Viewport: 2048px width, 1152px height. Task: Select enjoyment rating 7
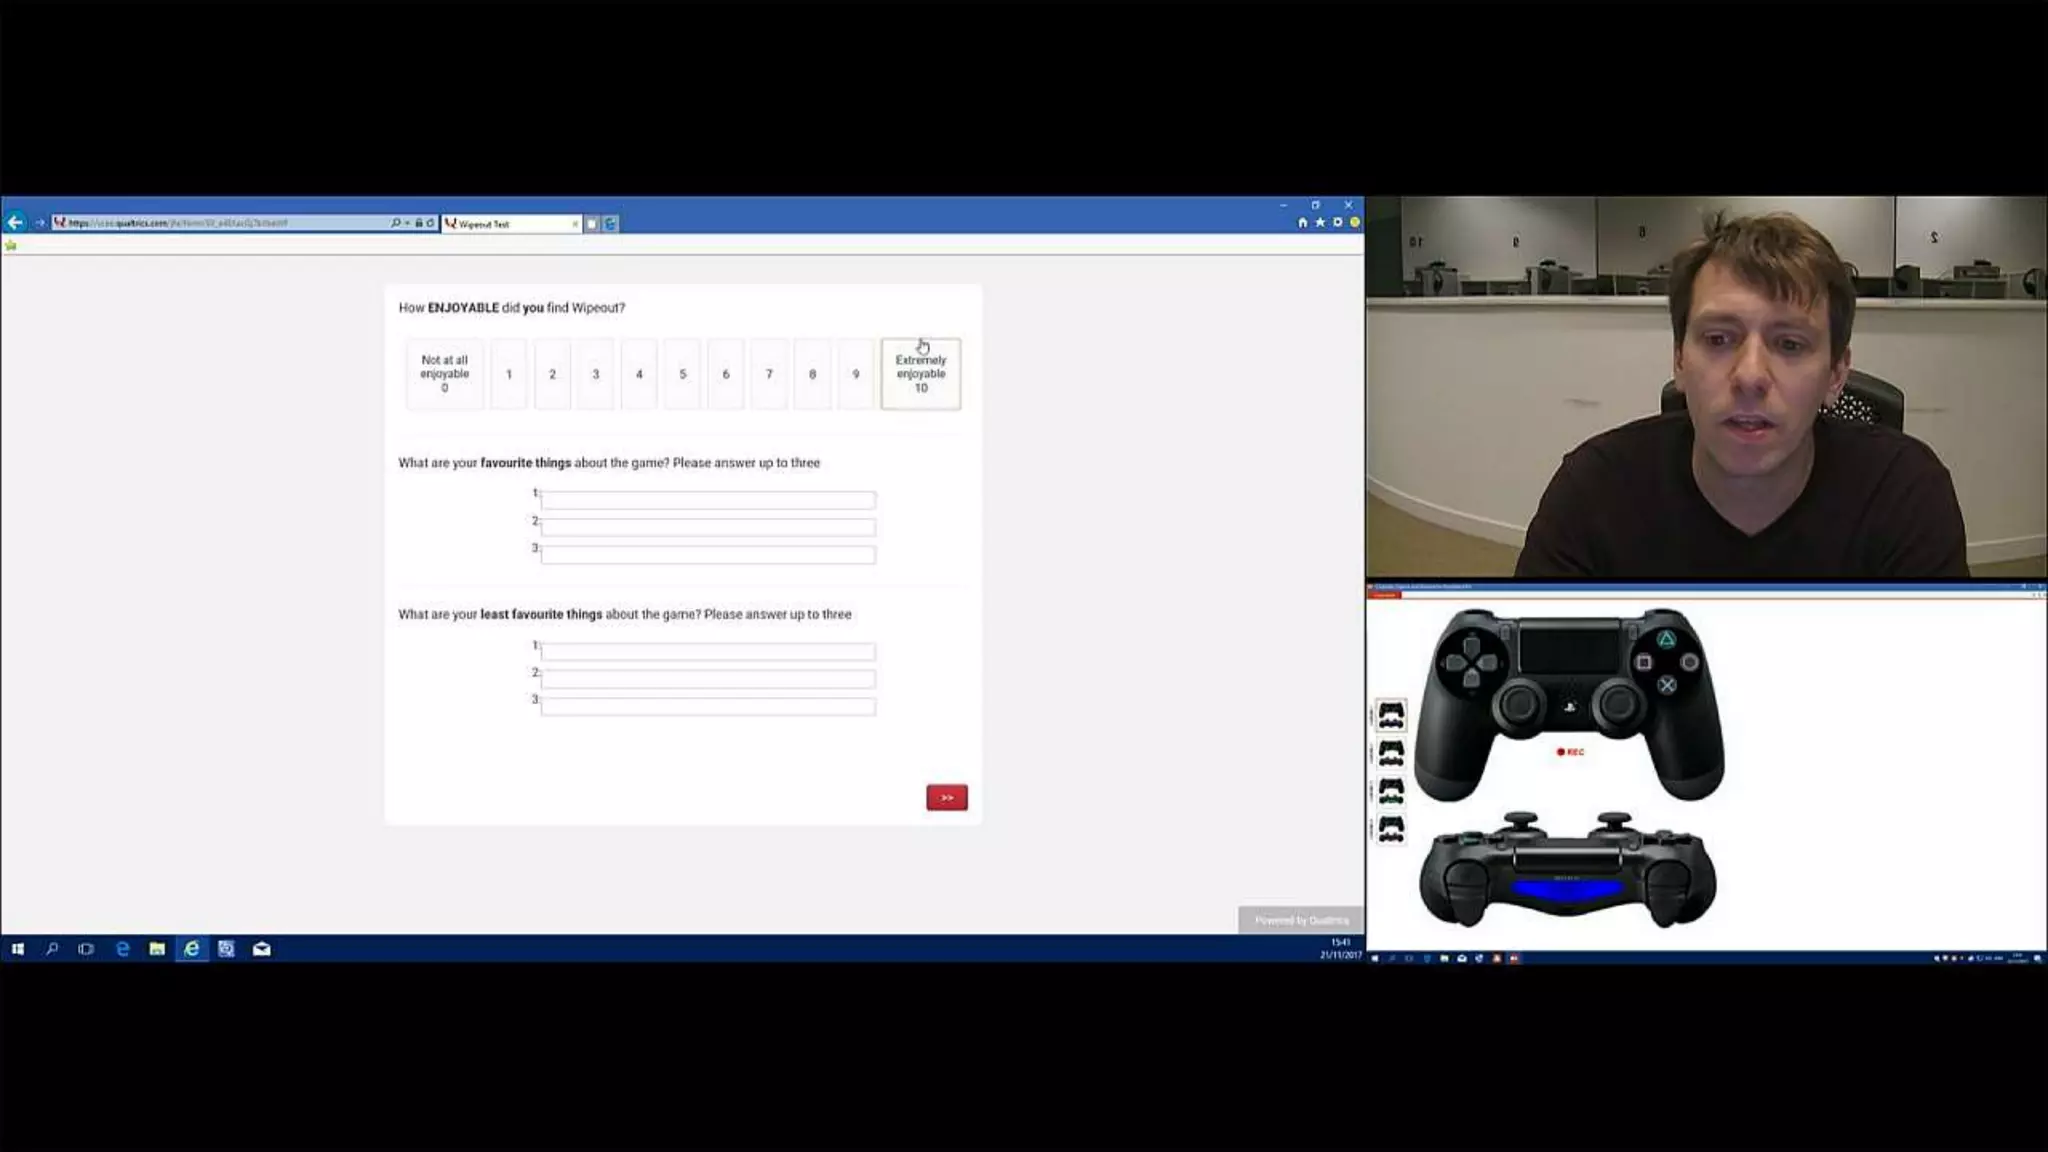(x=769, y=373)
